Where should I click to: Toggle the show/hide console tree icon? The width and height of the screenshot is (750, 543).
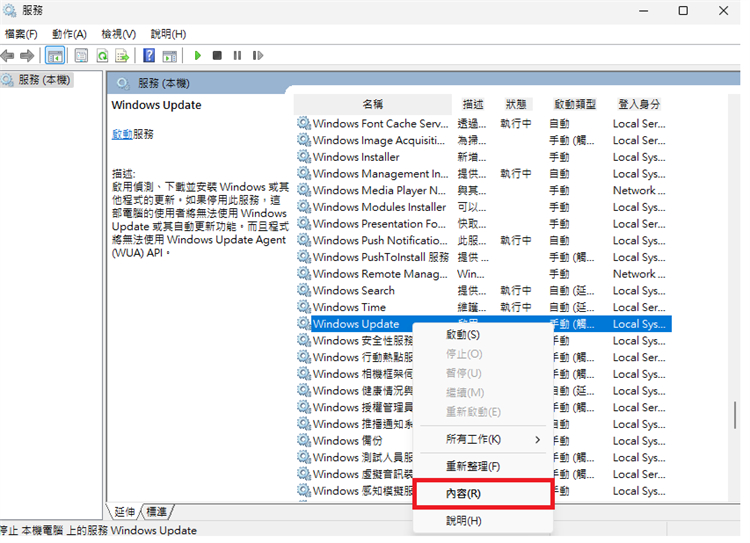55,56
